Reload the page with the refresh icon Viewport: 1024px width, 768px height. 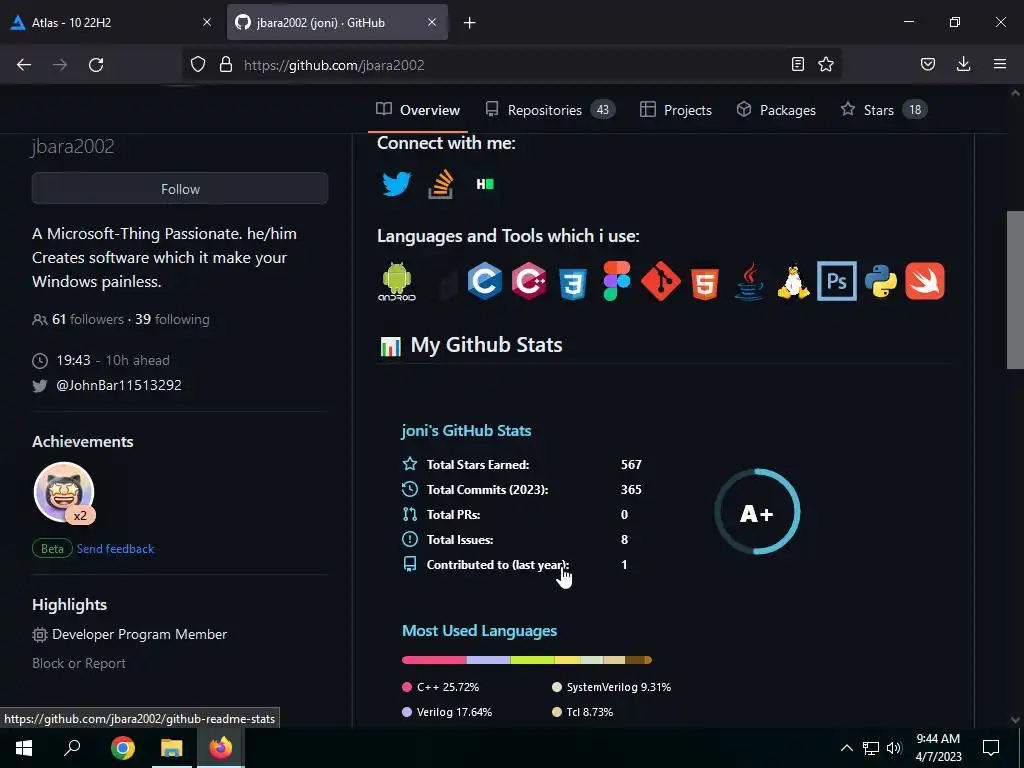coord(96,65)
